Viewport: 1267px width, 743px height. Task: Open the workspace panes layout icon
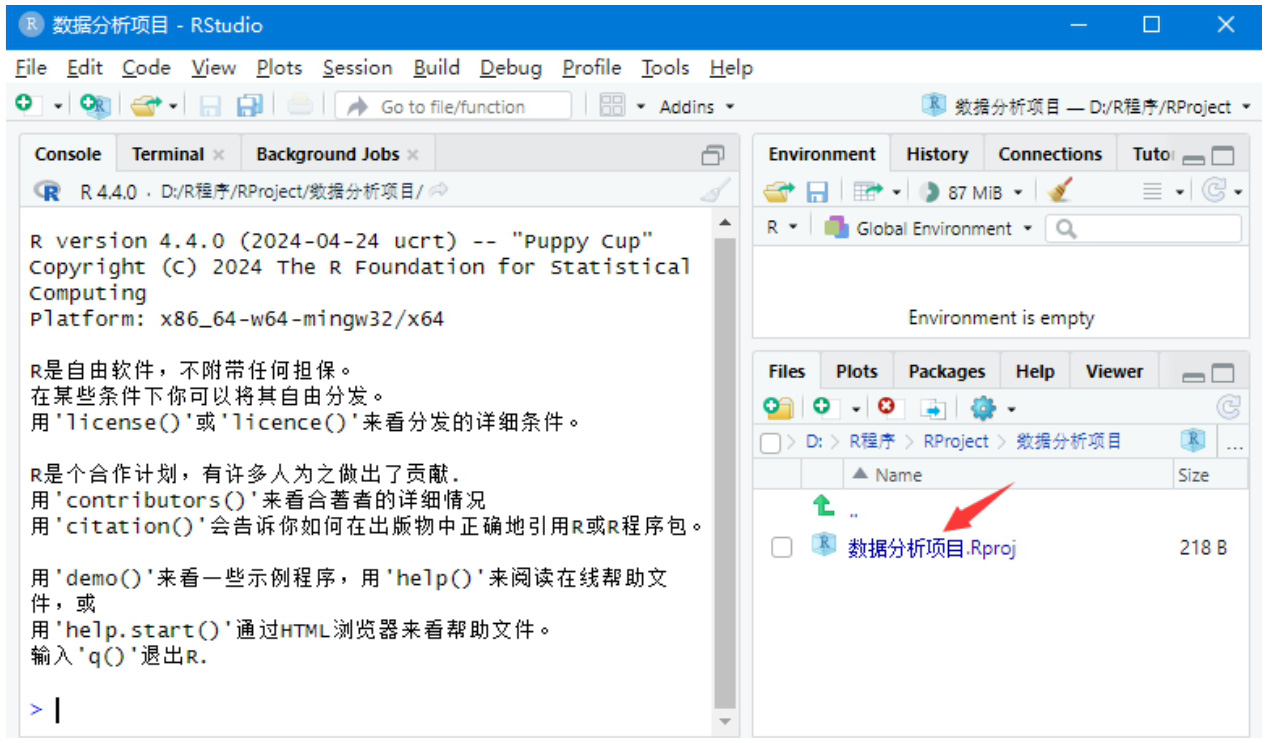612,106
